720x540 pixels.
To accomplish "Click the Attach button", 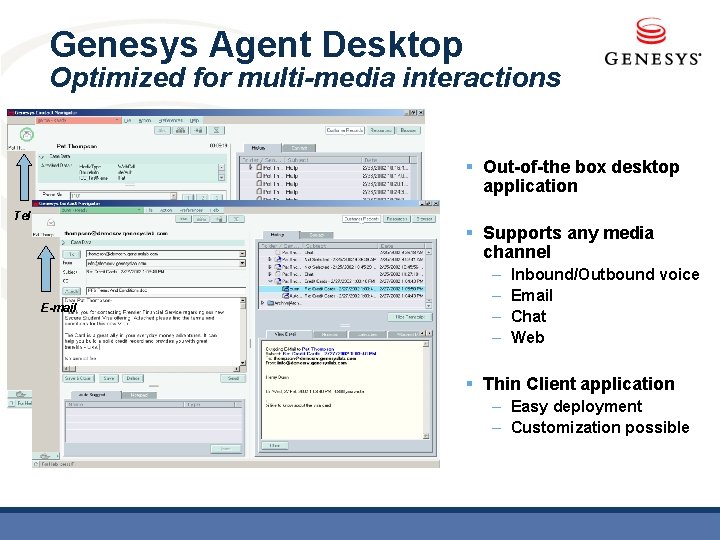I will [71, 291].
